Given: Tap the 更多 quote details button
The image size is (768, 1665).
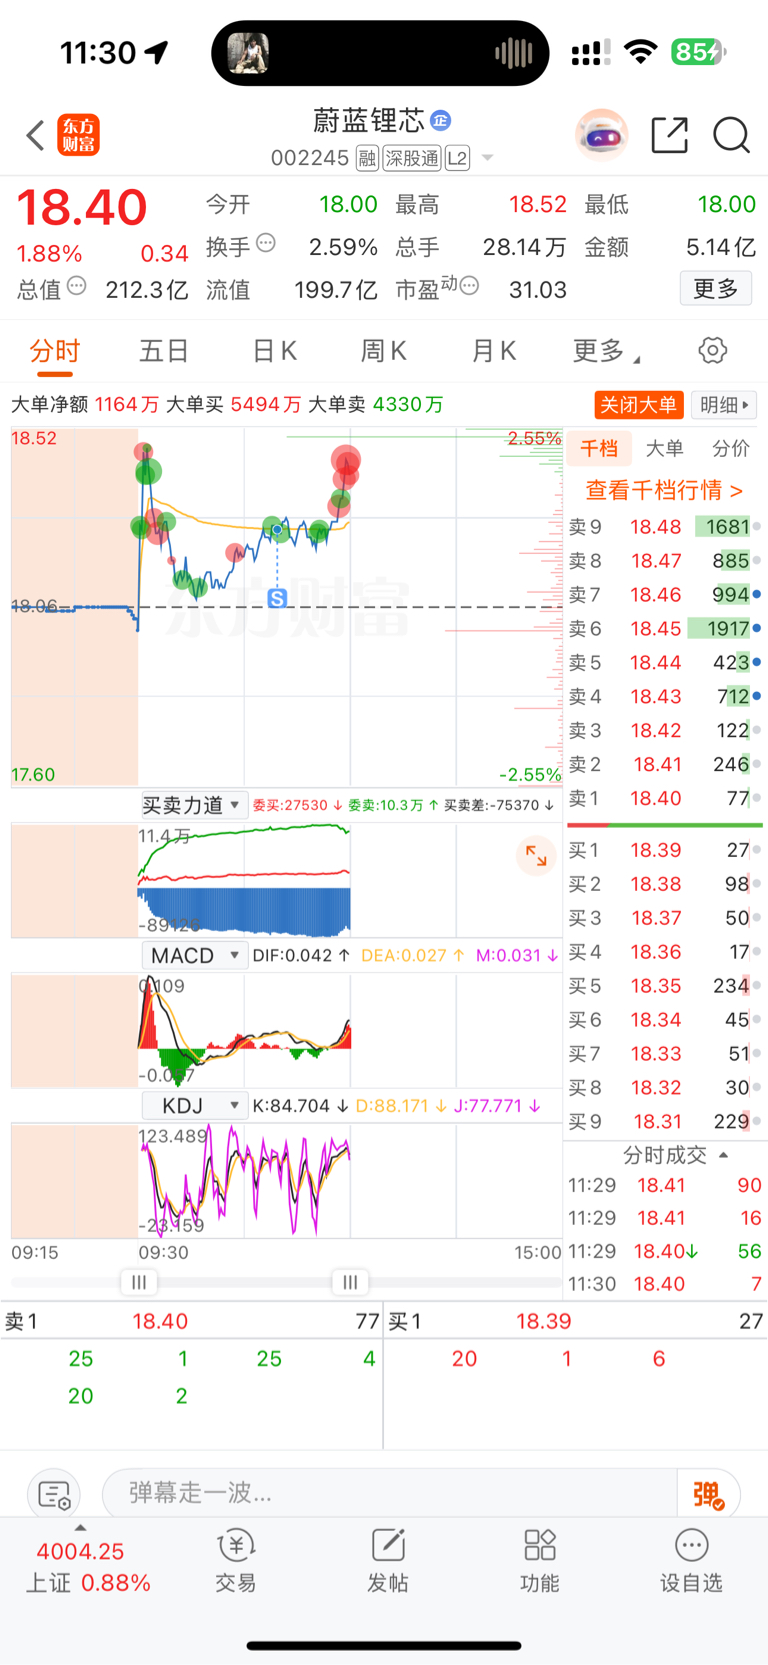Looking at the screenshot, I should 716,289.
